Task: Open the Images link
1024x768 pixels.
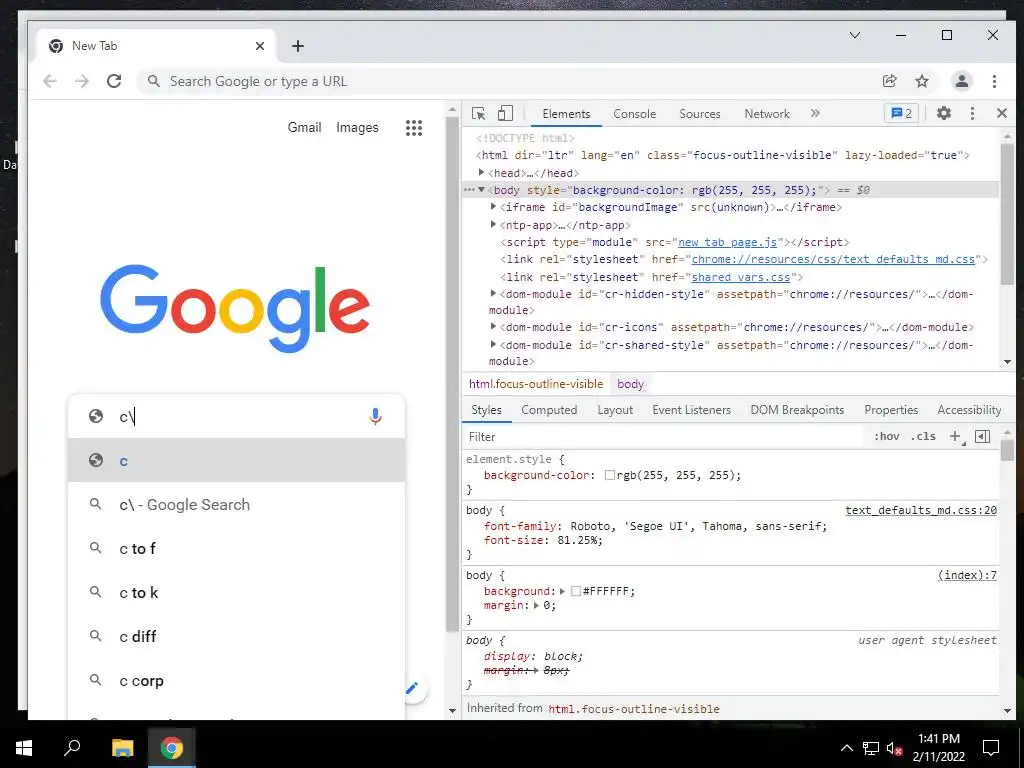Action: [357, 127]
